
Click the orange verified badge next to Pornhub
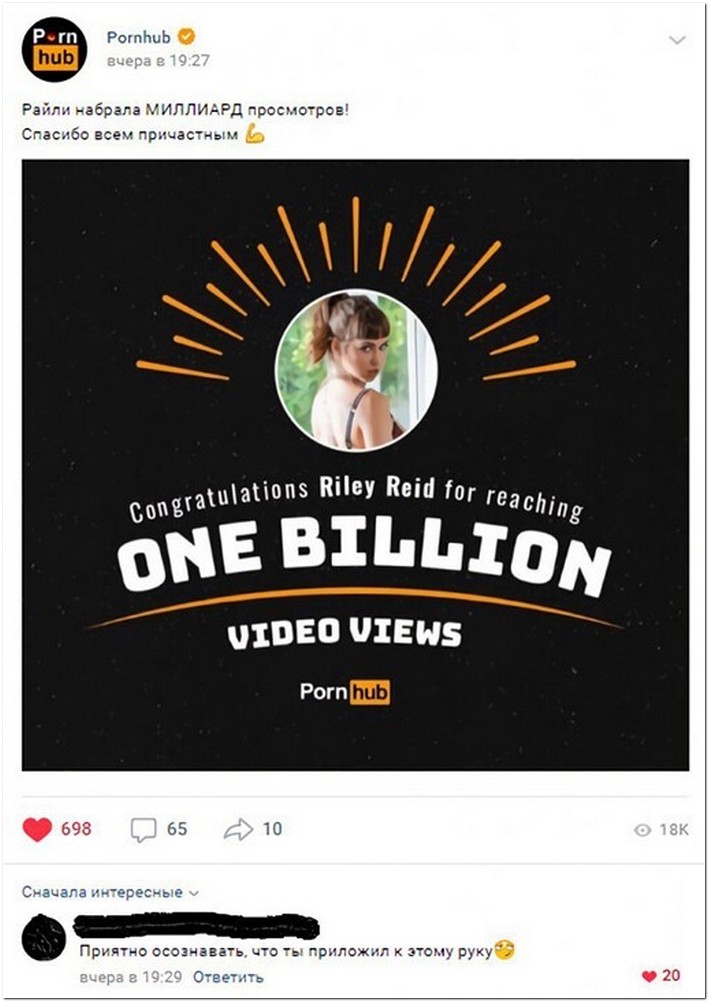(186, 37)
